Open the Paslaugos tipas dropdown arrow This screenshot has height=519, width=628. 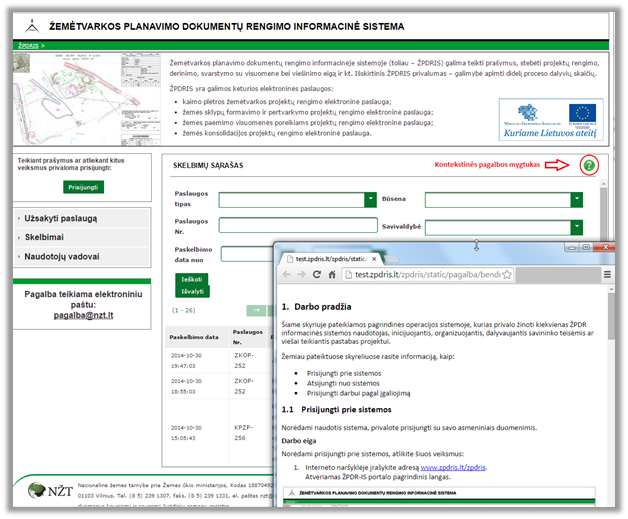point(370,199)
